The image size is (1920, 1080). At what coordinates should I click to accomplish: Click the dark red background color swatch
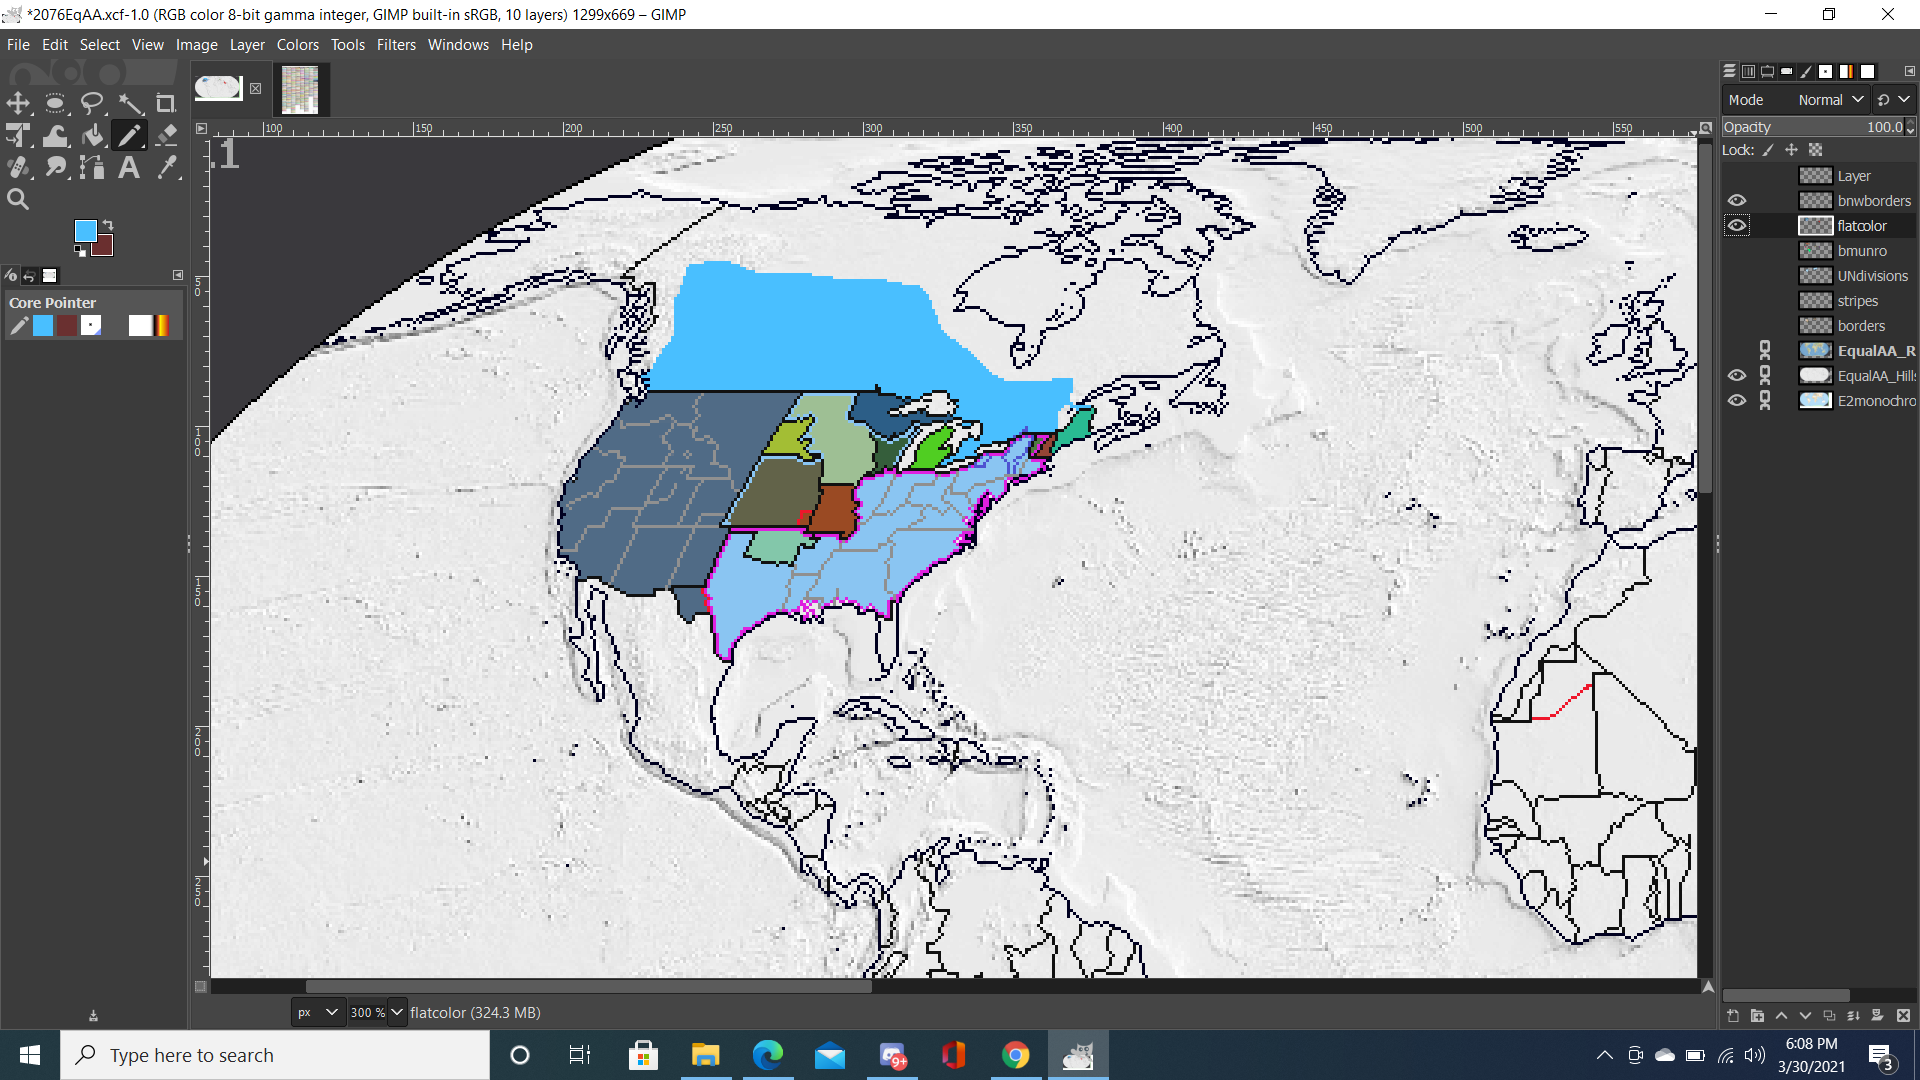pos(103,247)
